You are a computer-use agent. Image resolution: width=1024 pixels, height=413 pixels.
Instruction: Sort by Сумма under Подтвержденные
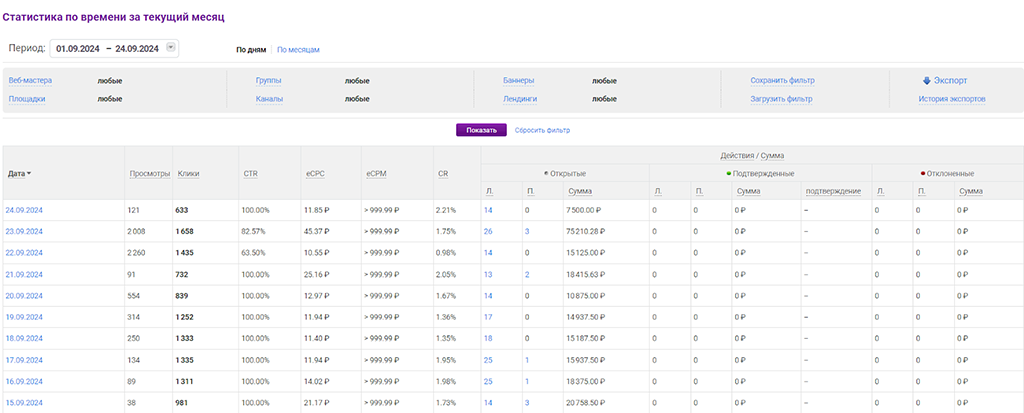coord(748,191)
